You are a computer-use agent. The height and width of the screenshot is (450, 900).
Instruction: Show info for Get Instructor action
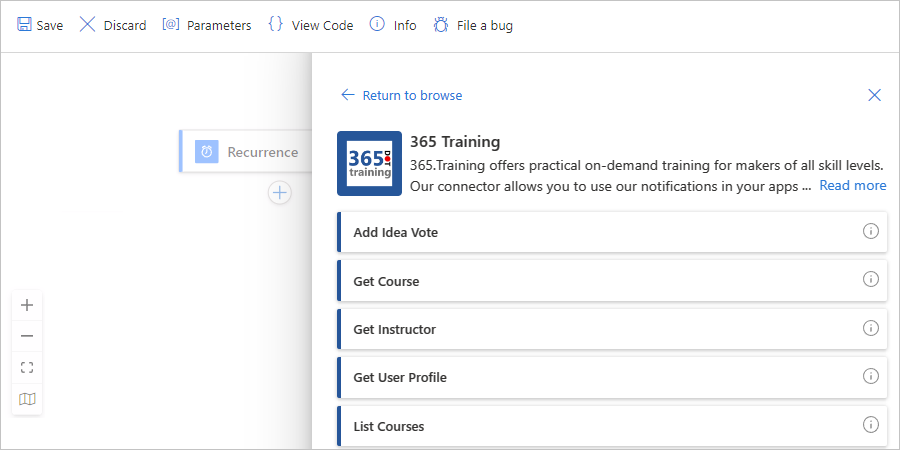871,328
